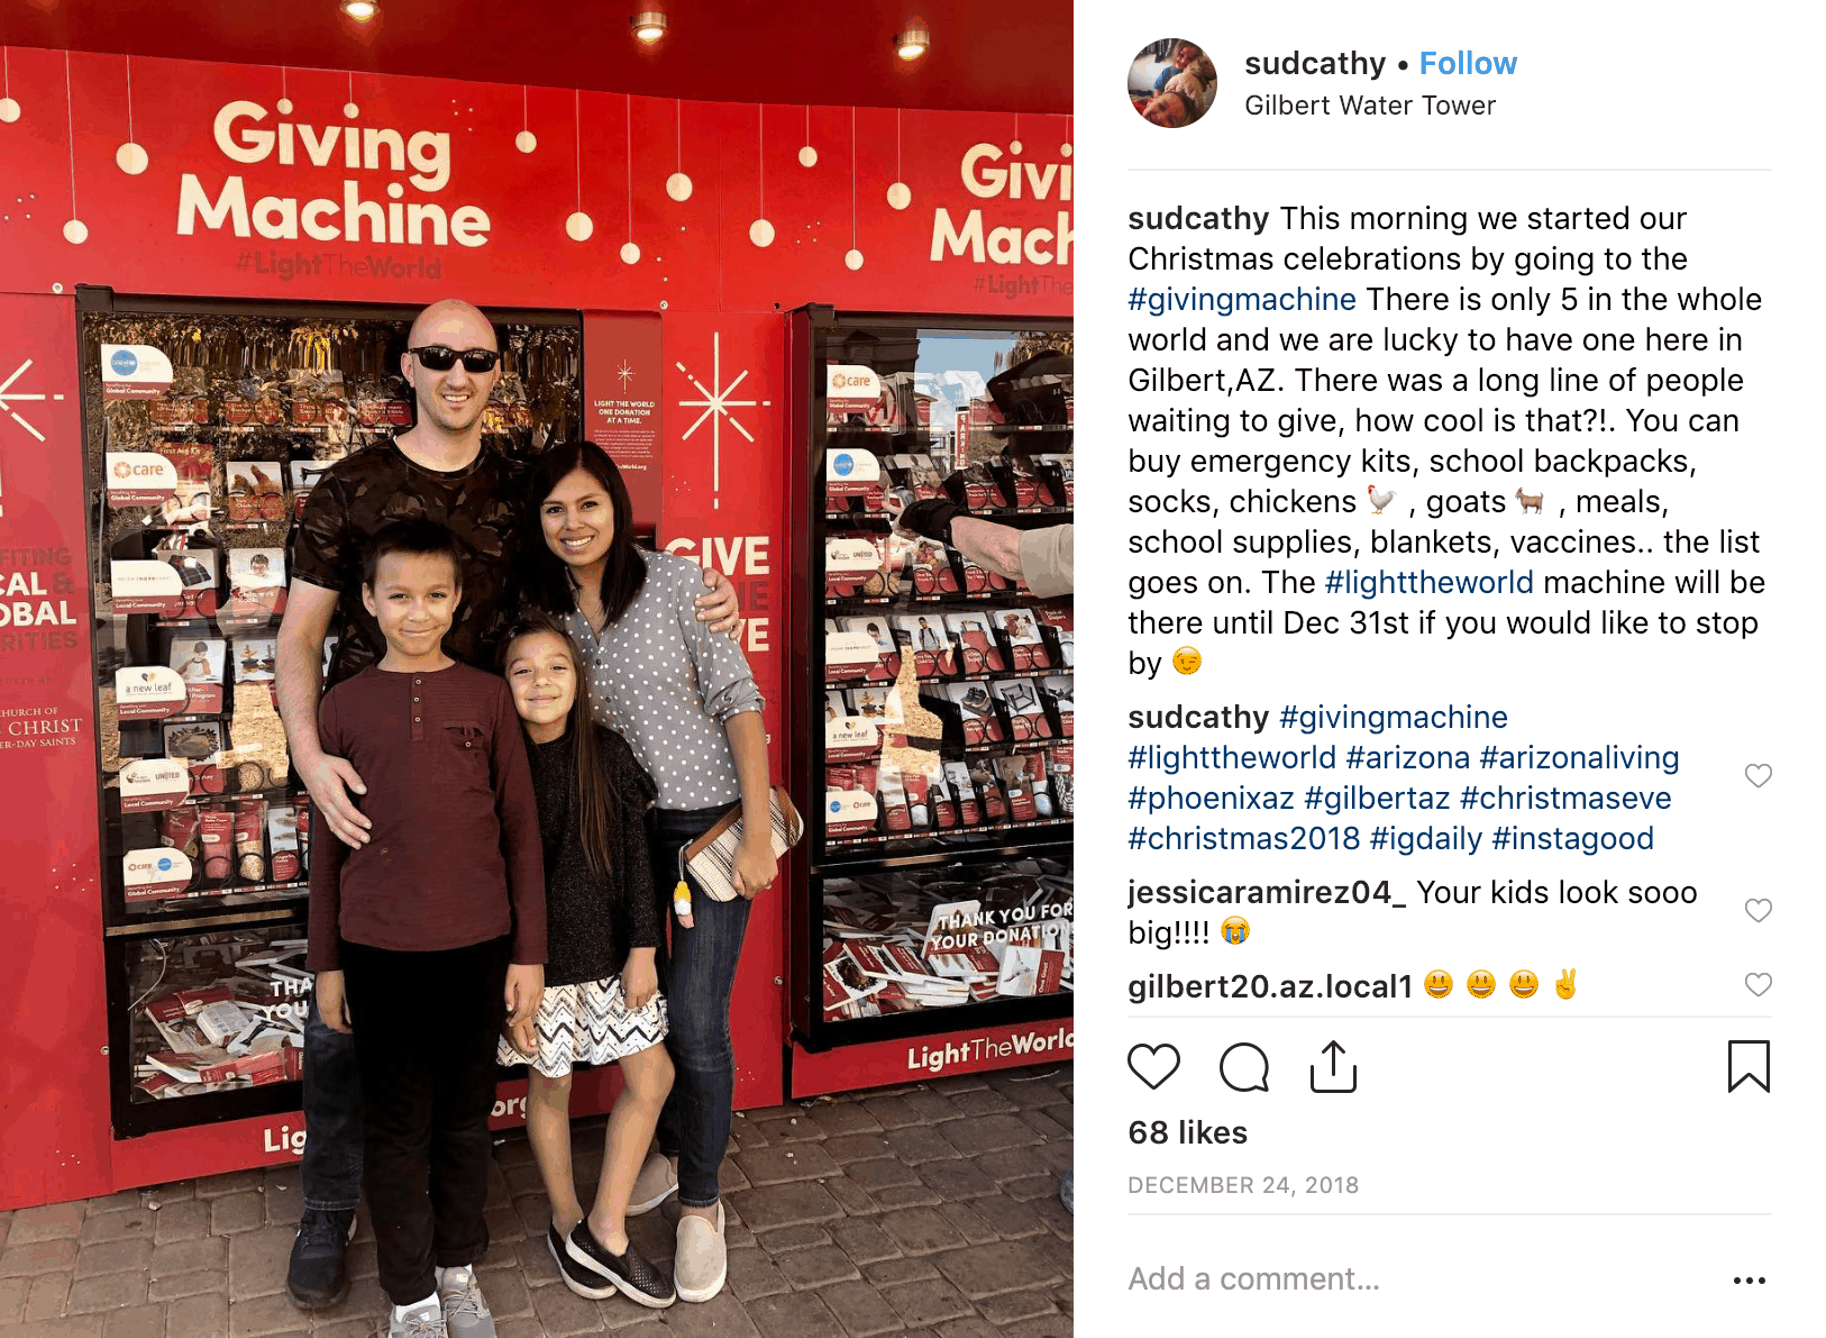Like sudcathy's hashtag comment

coord(1758,776)
